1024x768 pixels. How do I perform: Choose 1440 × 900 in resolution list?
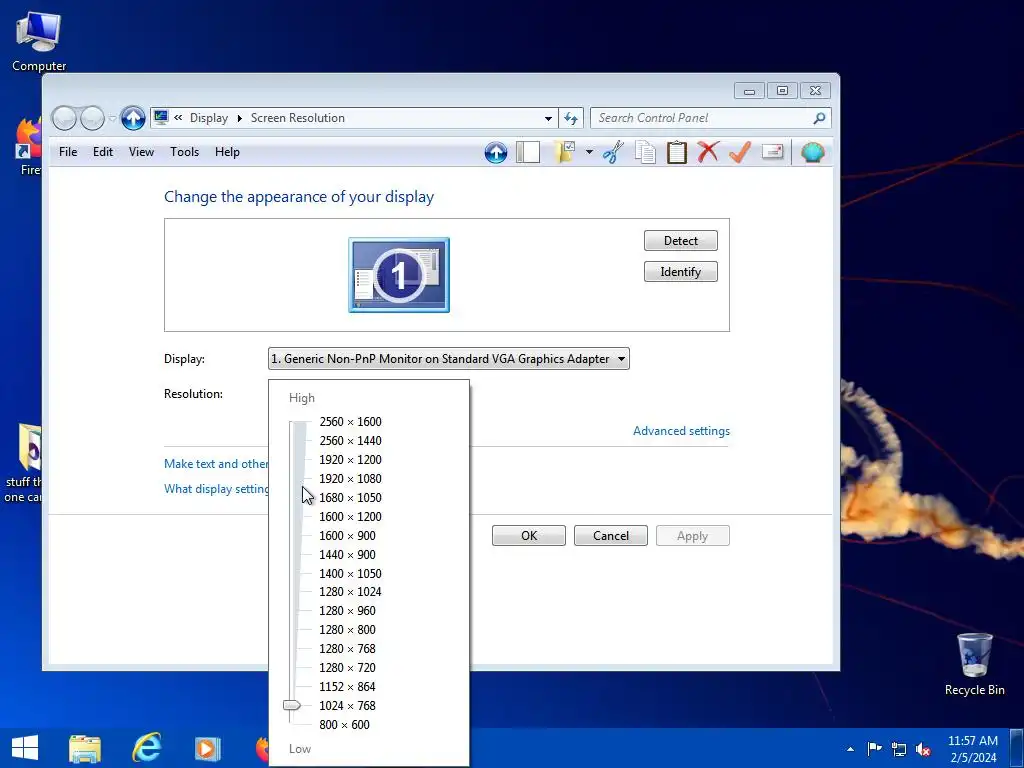[x=347, y=554]
